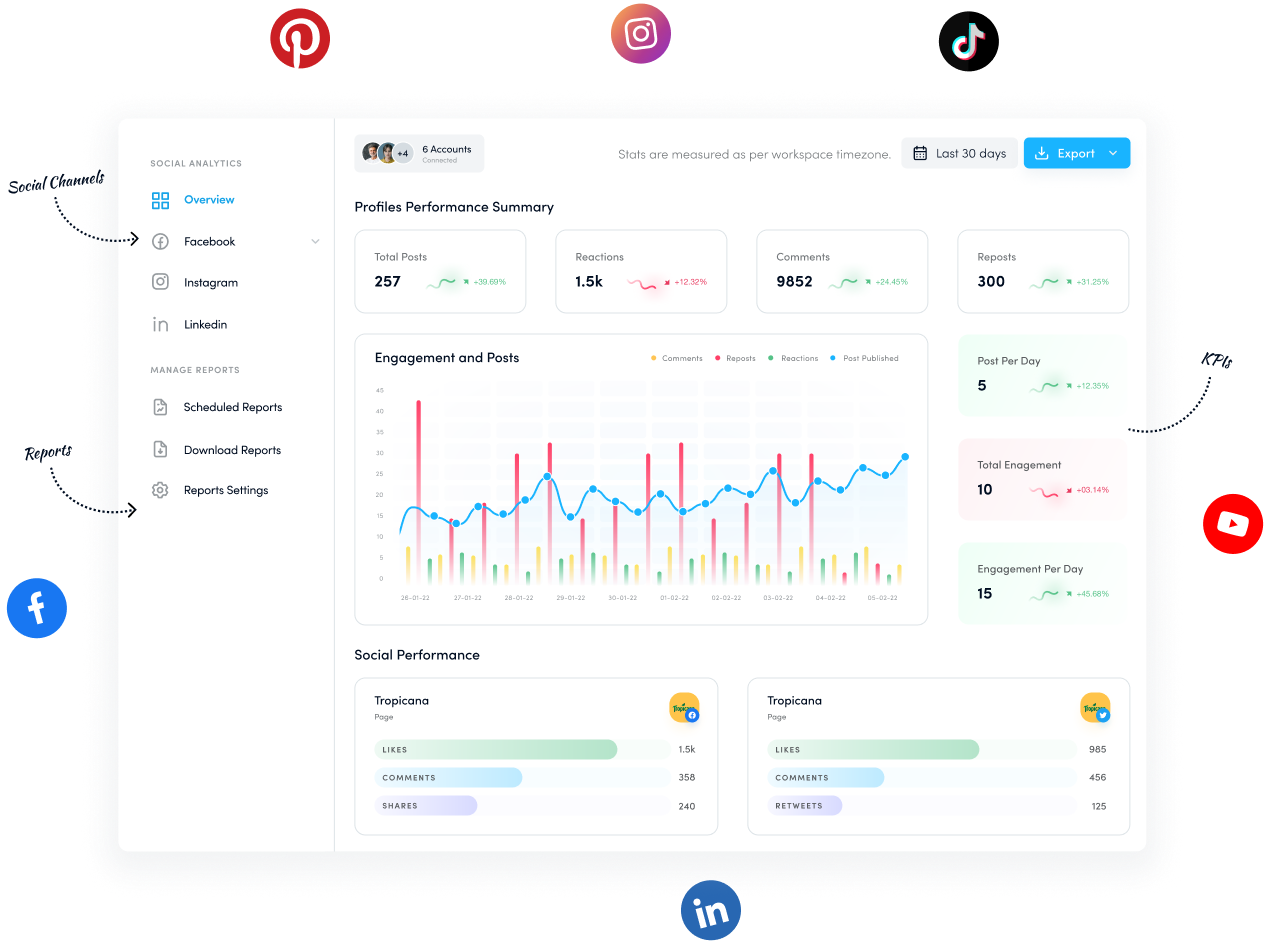The image size is (1270, 947).
Task: Expand the Facebook channel chevron
Action: tap(316, 241)
